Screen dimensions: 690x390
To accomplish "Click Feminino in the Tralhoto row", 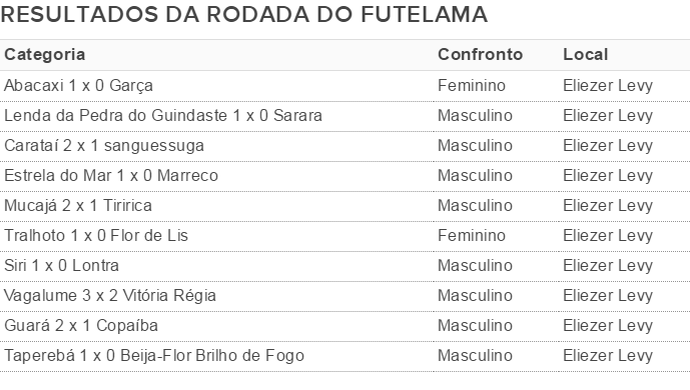I will (471, 235).
